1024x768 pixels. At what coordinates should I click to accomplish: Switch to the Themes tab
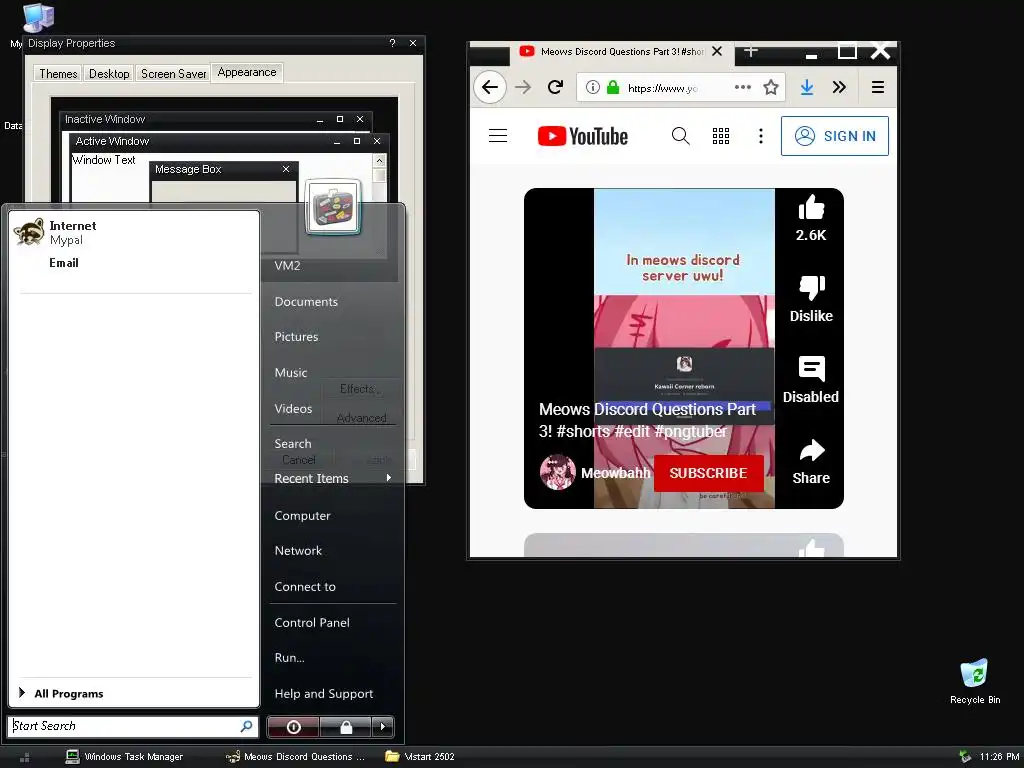coord(58,74)
